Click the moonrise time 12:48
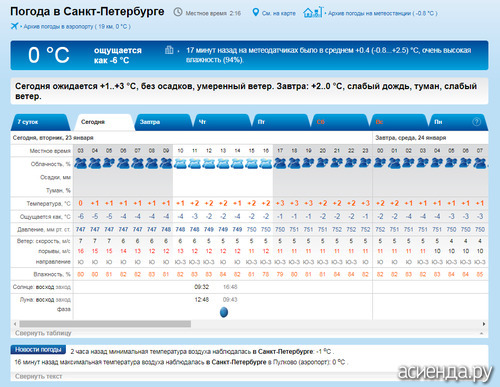The image size is (500, 387). click(x=202, y=299)
